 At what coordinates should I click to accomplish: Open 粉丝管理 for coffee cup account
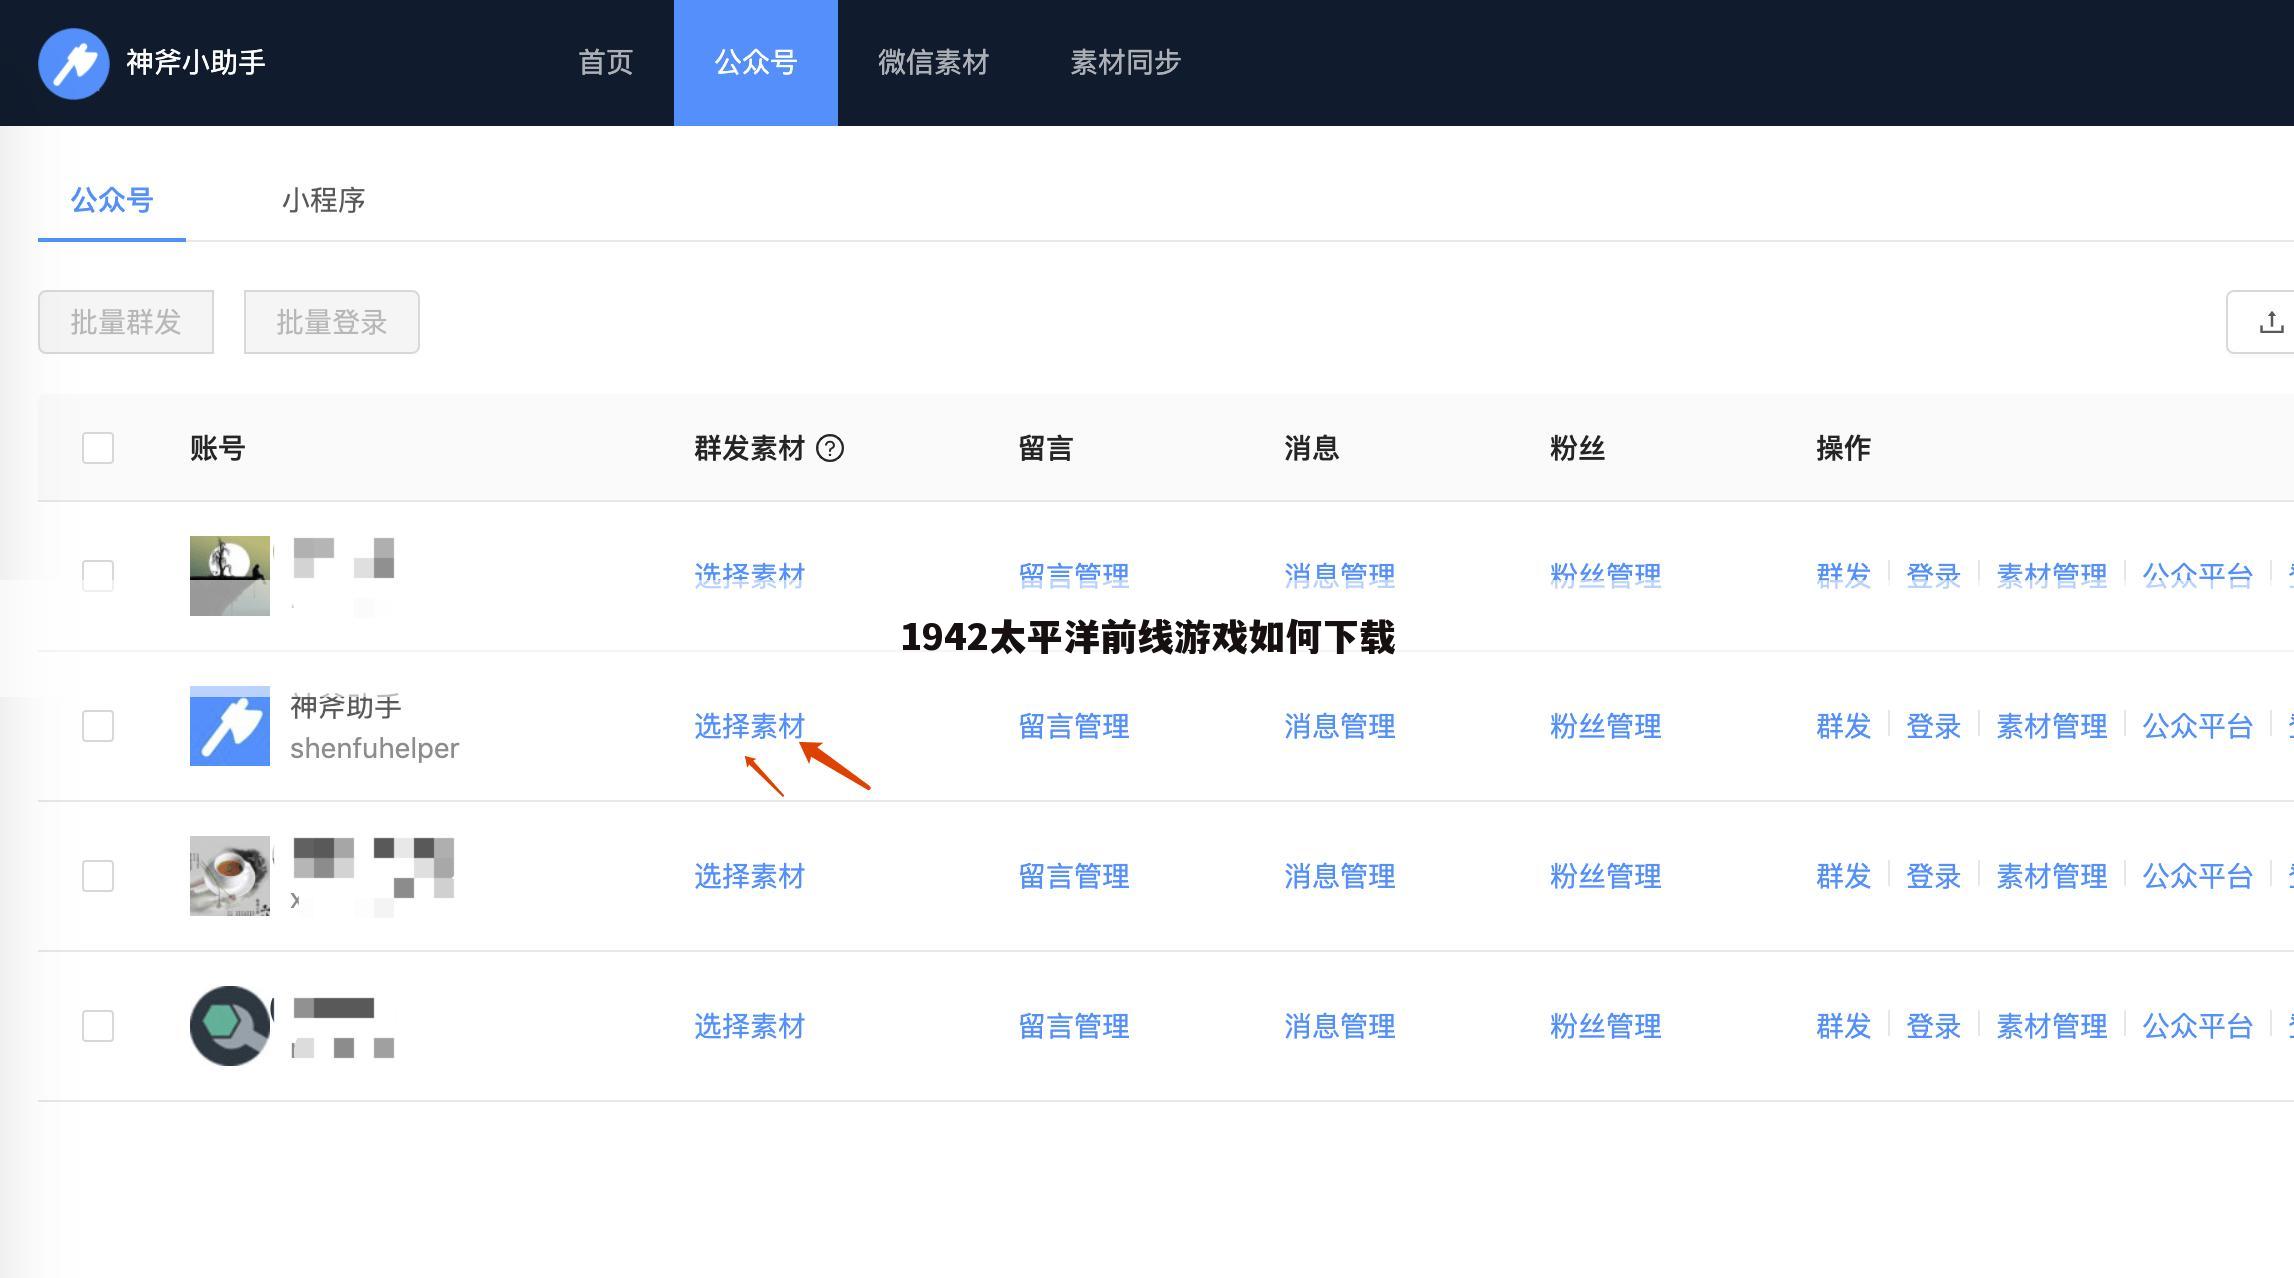tap(1605, 876)
